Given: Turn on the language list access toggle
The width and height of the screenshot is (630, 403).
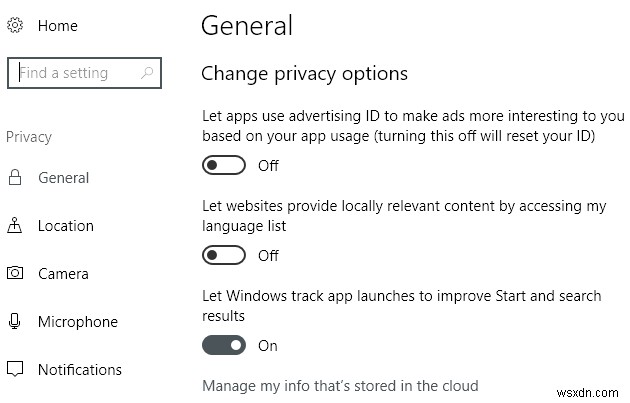Looking at the screenshot, I should (224, 255).
